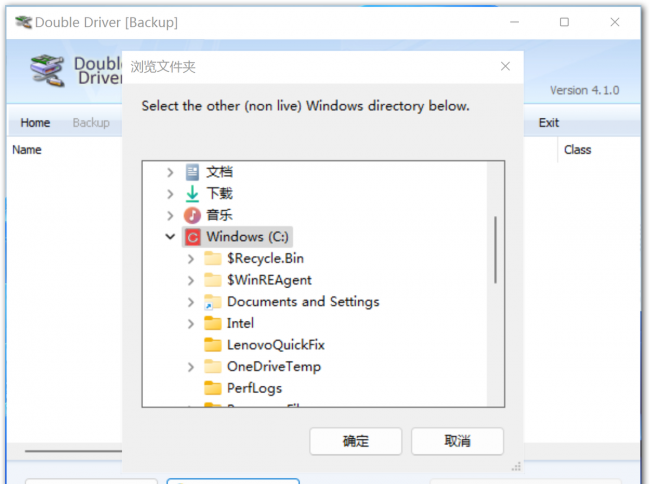This screenshot has height=484, width=650.
Task: Click the Documents and Settings shortcut folder icon
Action: 213,302
